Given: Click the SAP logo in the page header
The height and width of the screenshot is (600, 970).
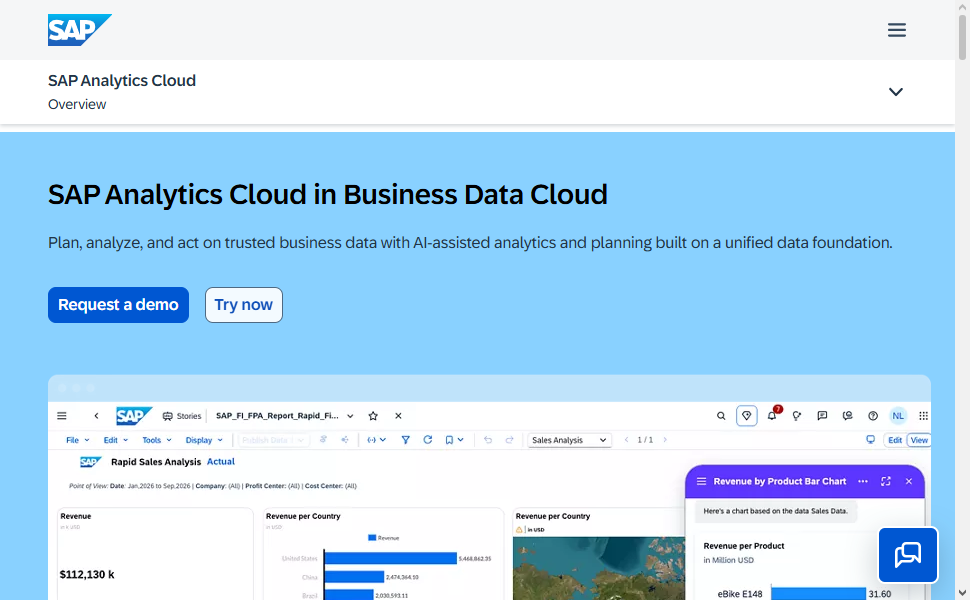Looking at the screenshot, I should coord(80,30).
